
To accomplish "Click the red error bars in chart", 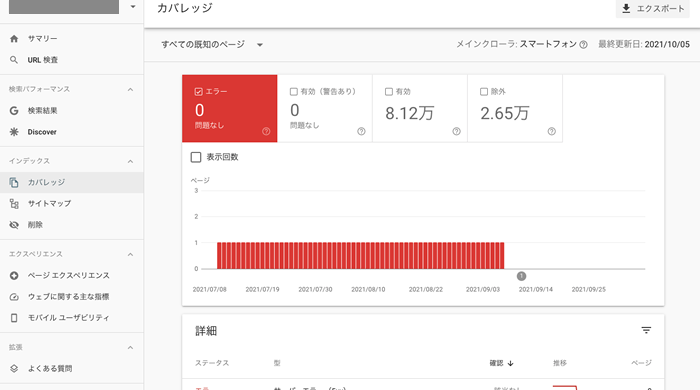I will click(361, 256).
